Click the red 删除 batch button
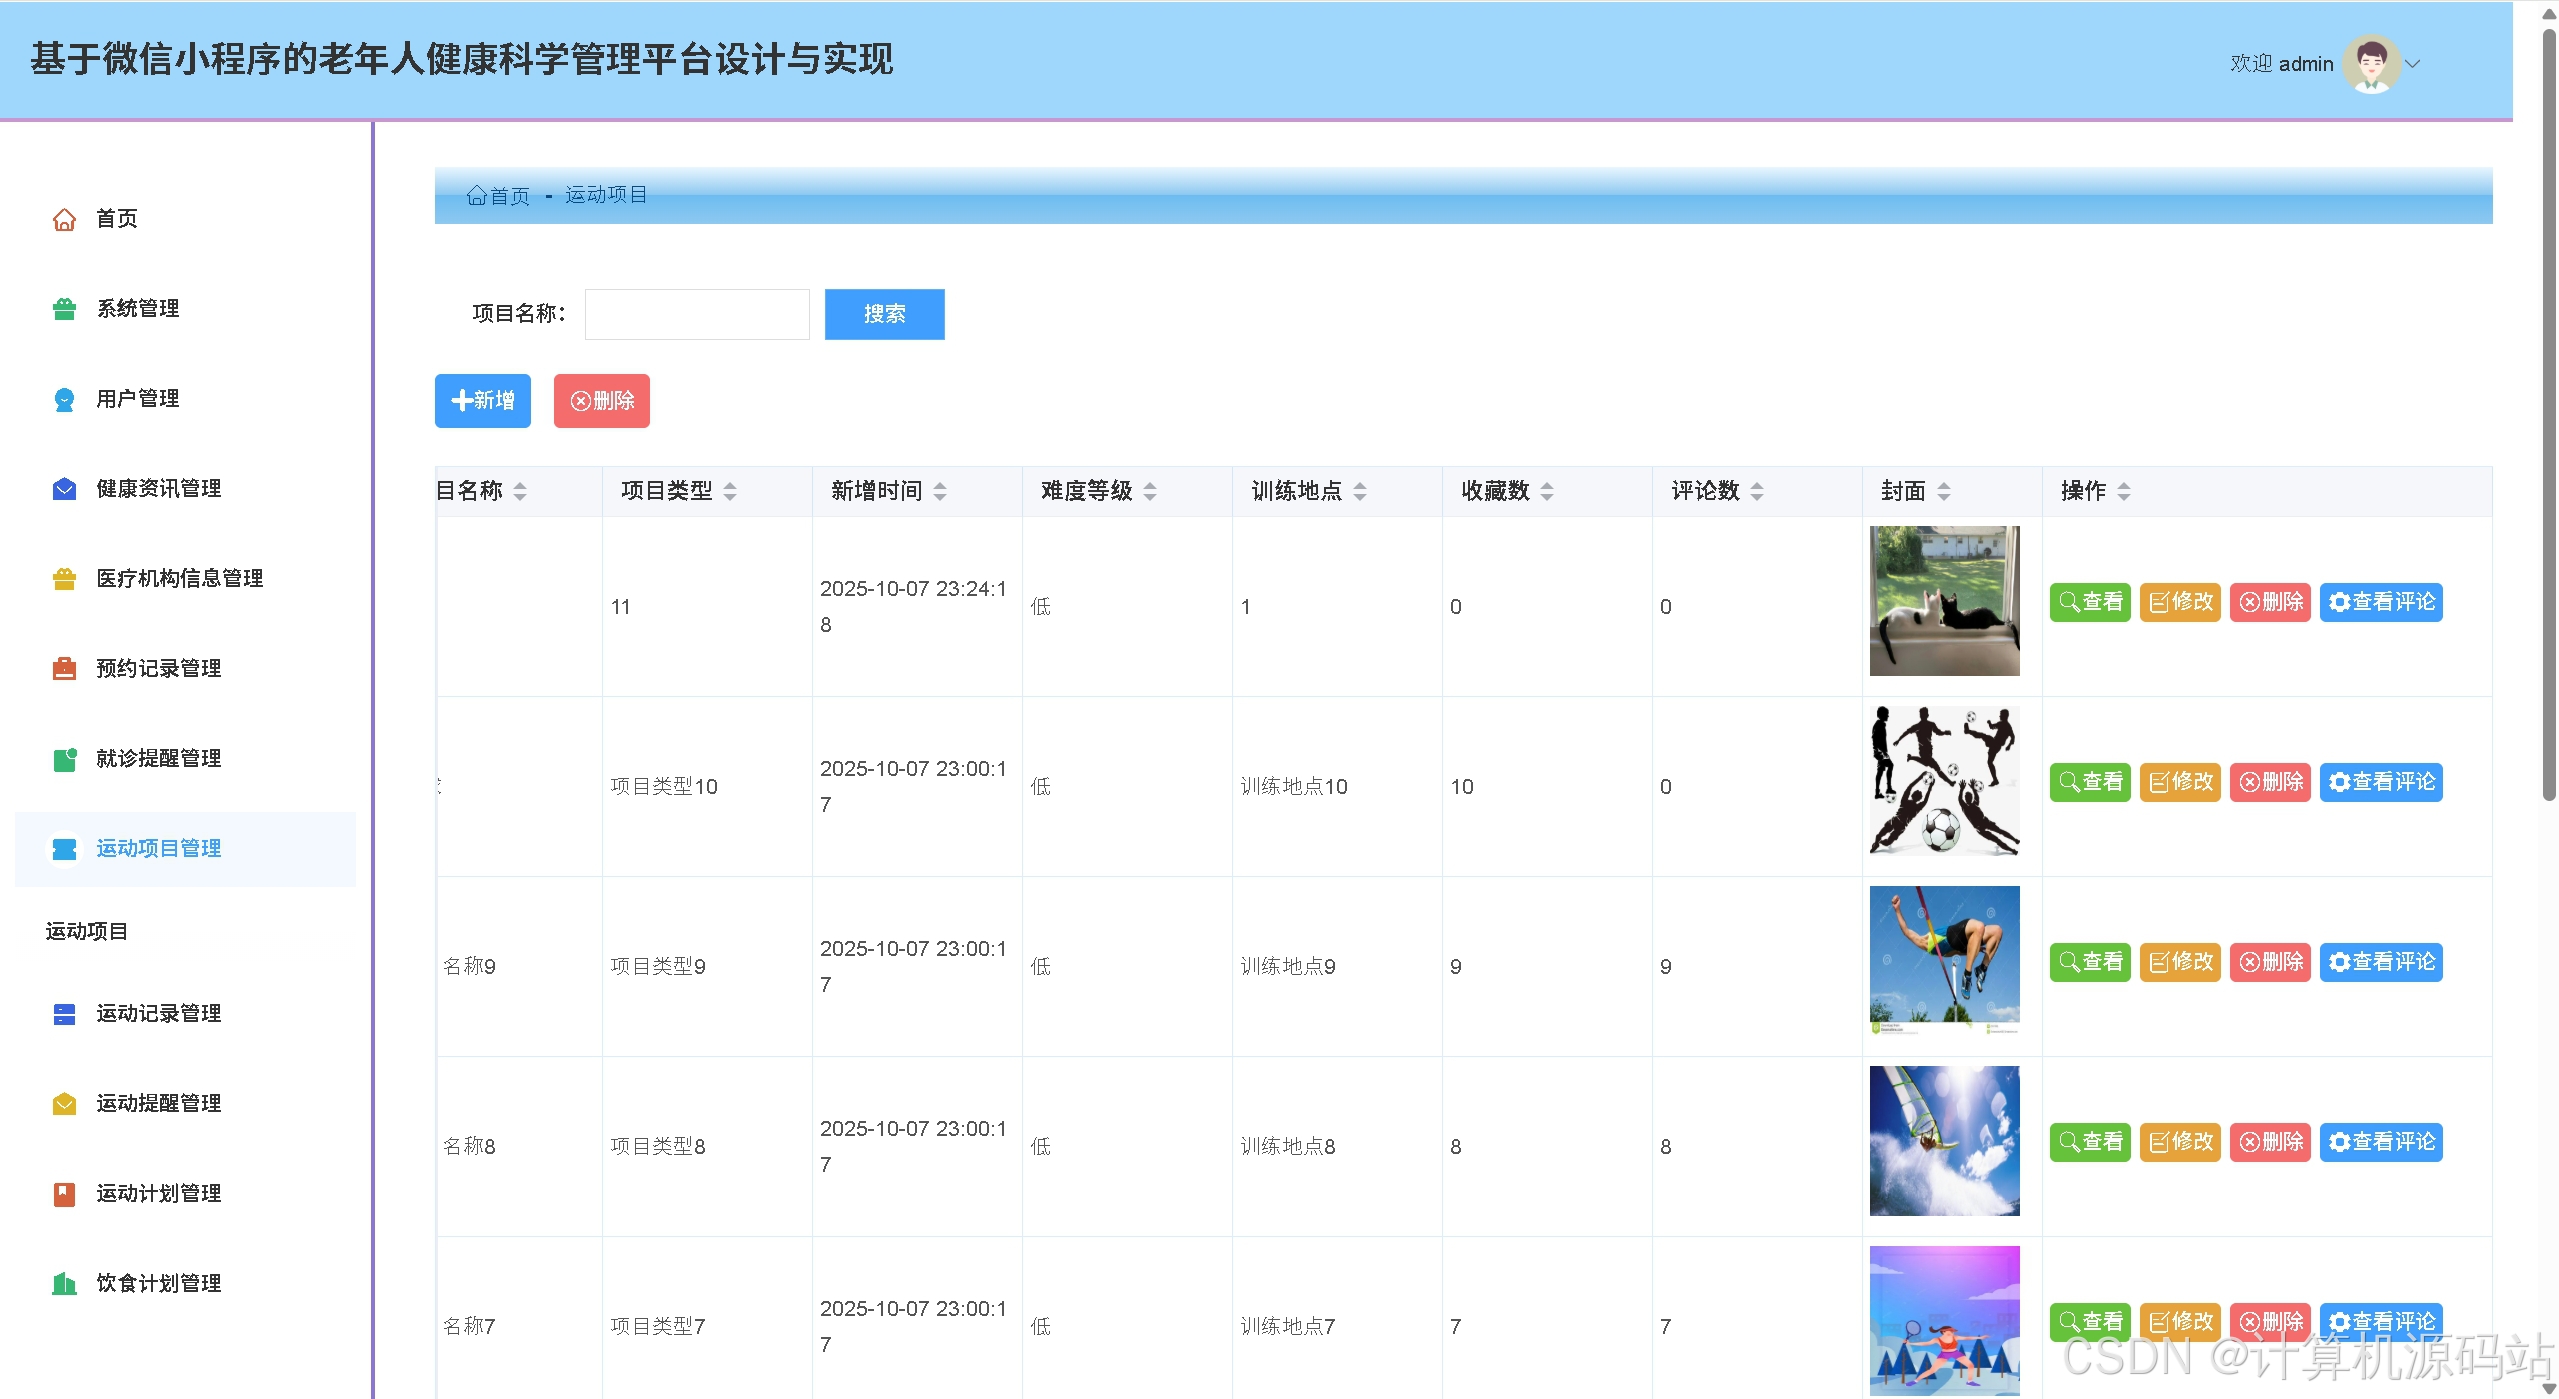 tap(602, 401)
